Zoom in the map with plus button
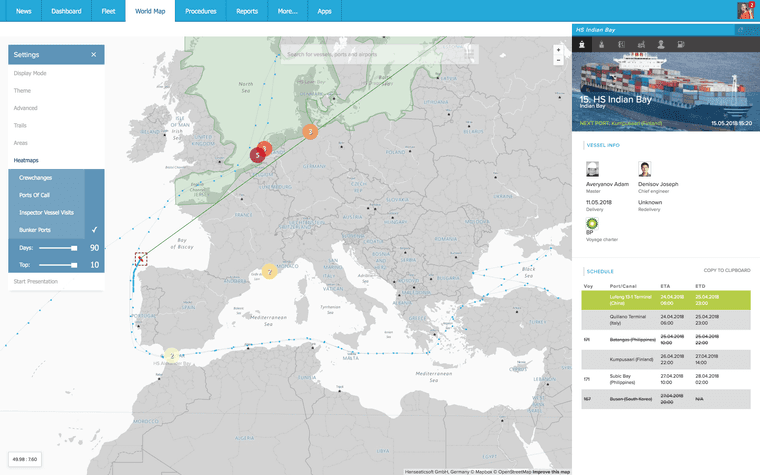This screenshot has width=760, height=475. click(x=558, y=50)
